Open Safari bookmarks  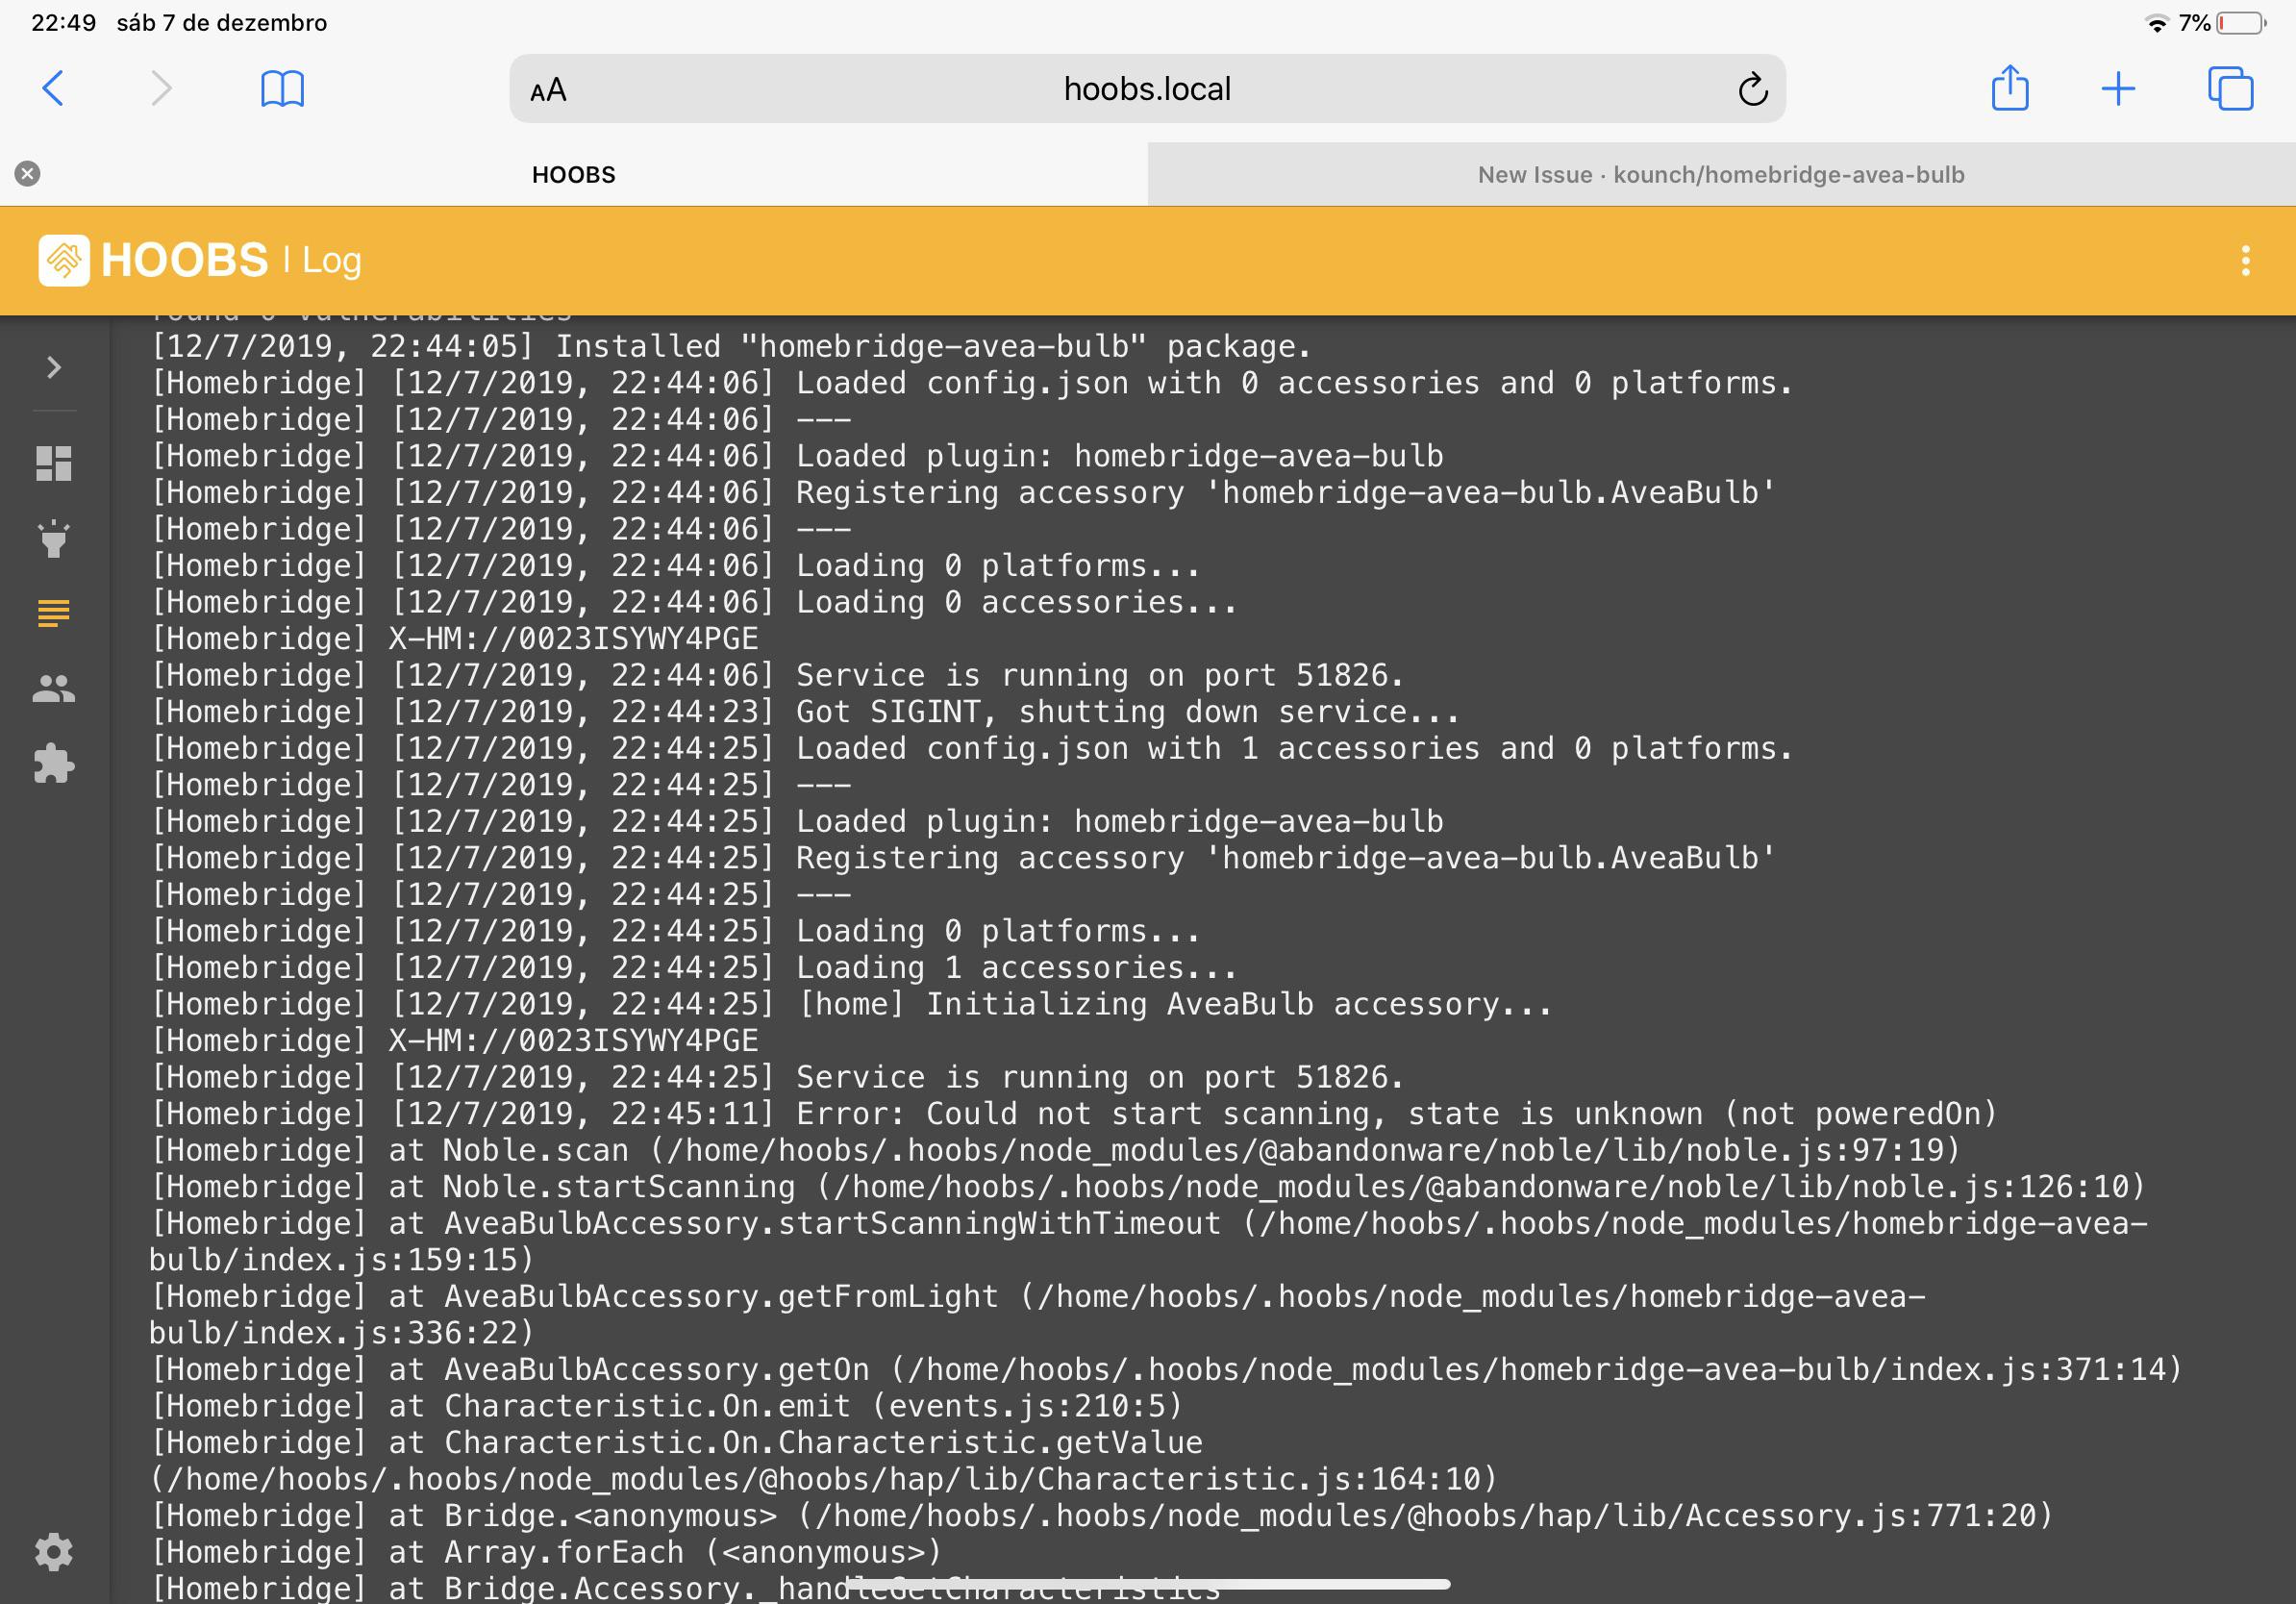283,88
